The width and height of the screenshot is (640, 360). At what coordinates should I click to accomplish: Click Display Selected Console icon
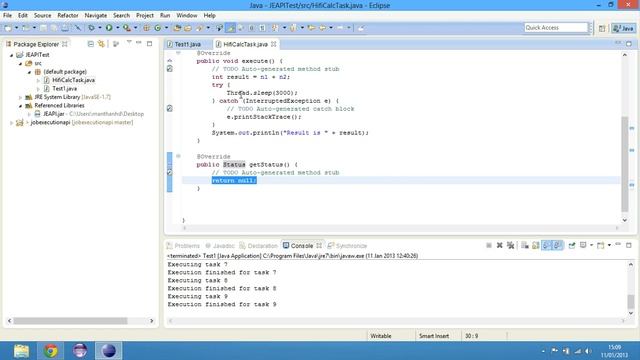pos(583,245)
